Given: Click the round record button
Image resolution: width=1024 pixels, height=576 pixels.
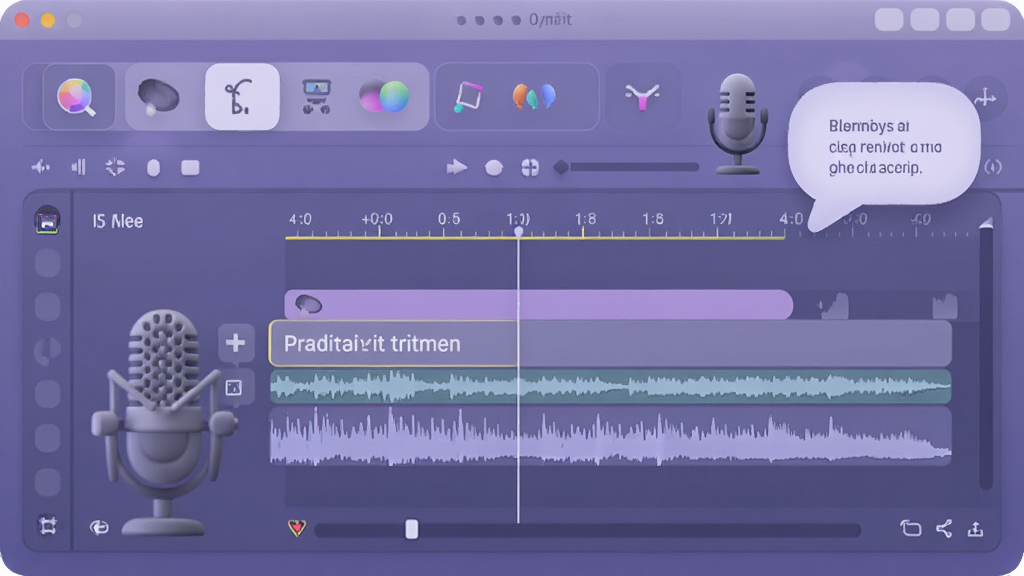Looking at the screenshot, I should point(494,168).
